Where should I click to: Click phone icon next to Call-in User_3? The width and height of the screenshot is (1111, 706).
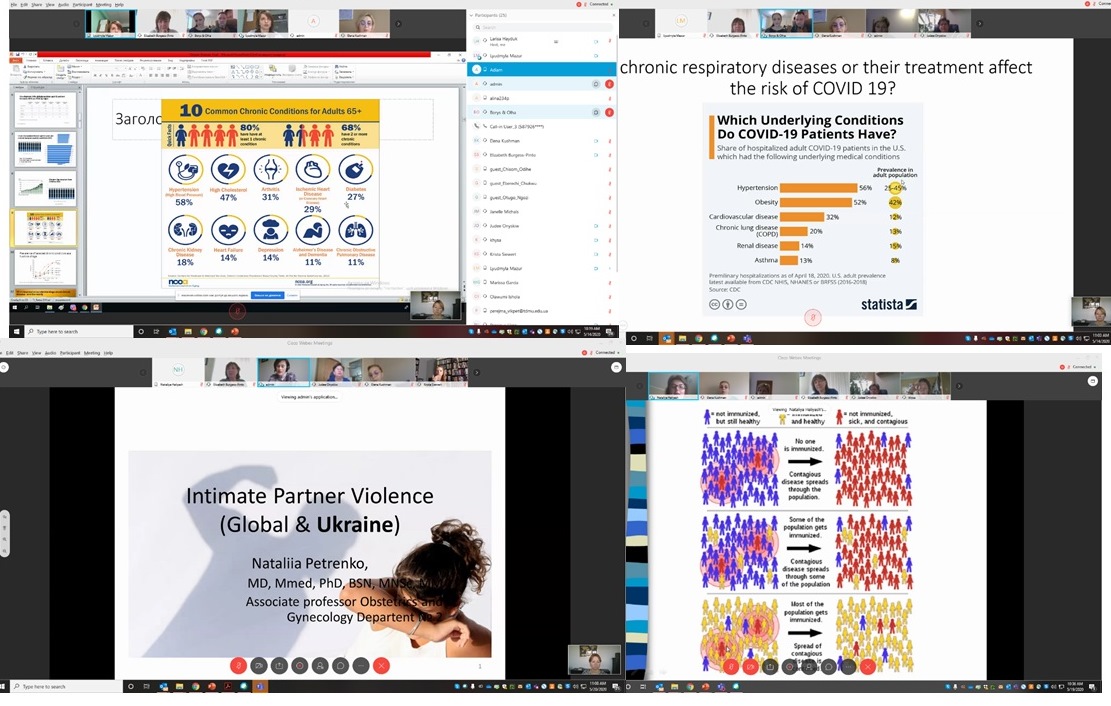pyautogui.click(x=477, y=127)
